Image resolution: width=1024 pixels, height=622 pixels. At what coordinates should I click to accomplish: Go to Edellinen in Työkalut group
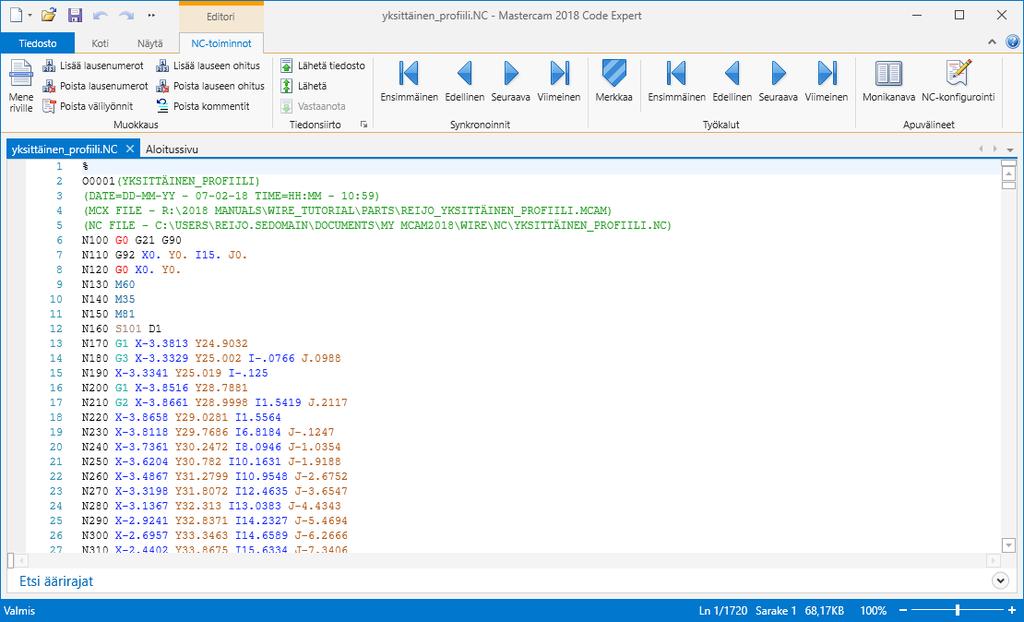coord(732,81)
